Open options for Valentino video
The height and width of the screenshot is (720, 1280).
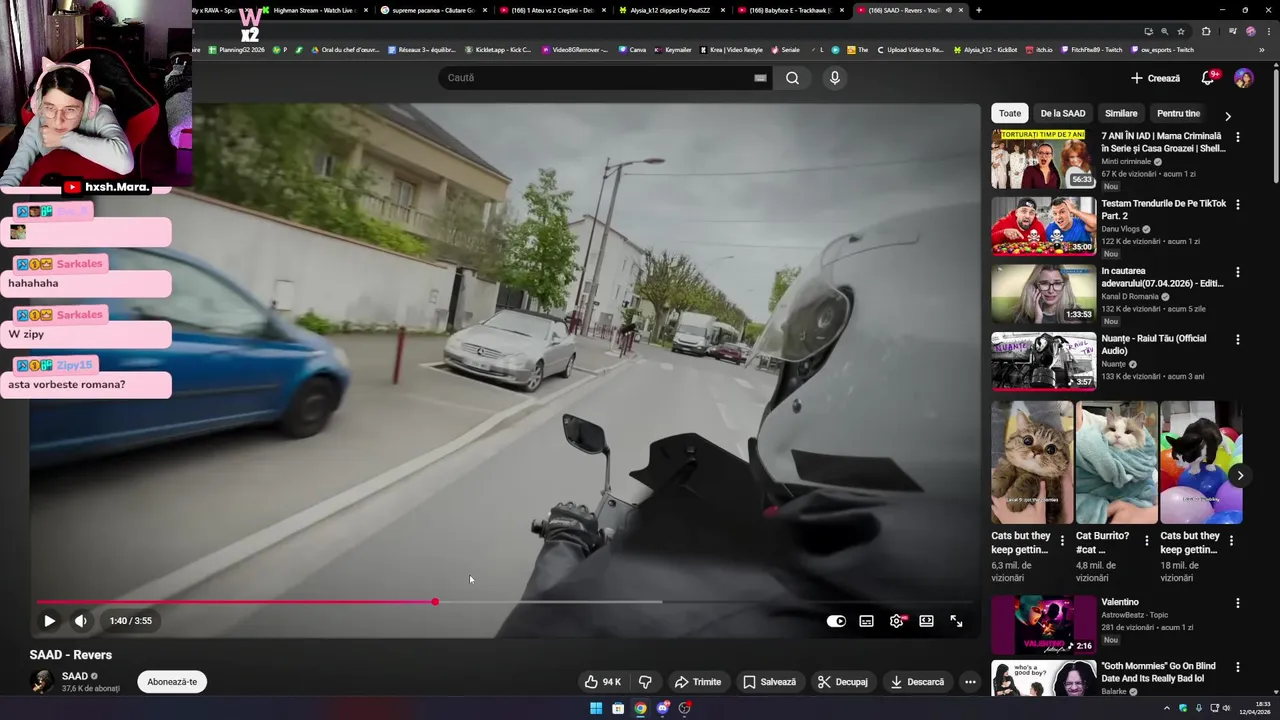click(1238, 603)
